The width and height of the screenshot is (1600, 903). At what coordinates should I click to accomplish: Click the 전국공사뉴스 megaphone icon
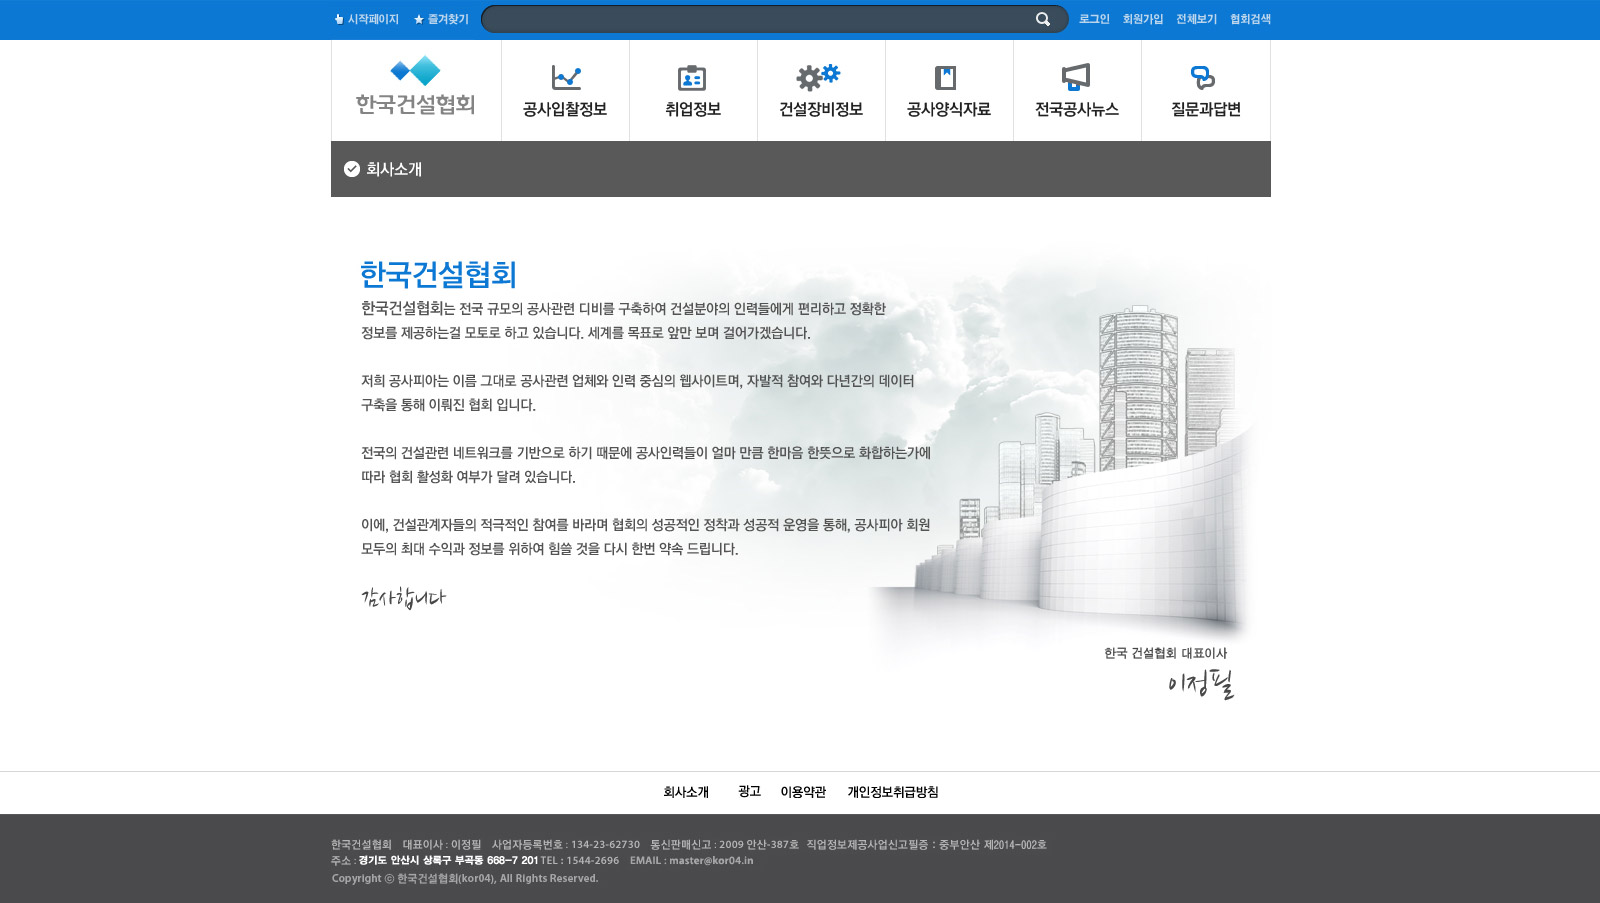coord(1076,77)
